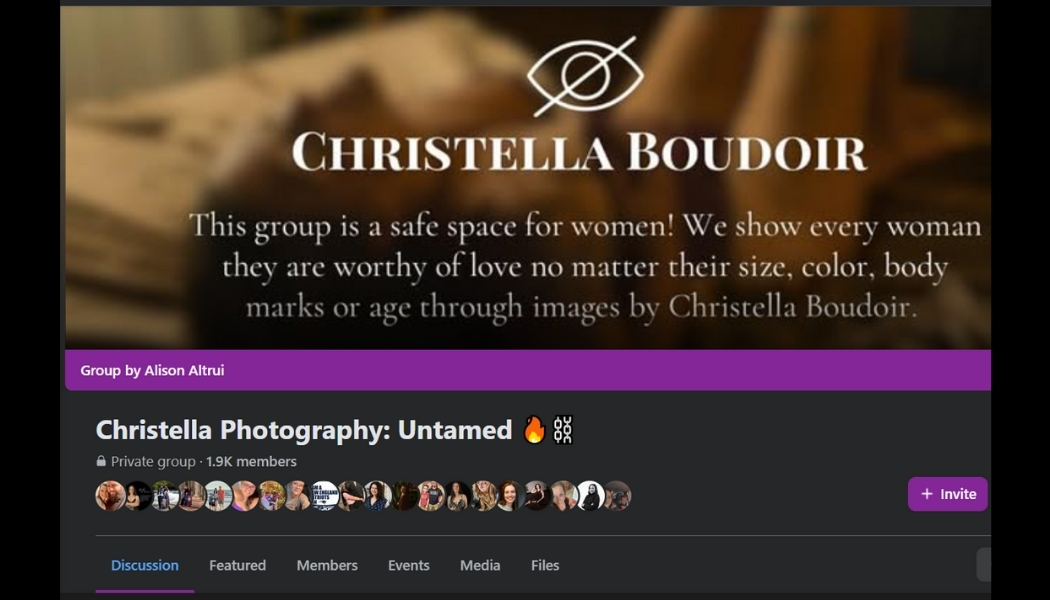Switch to the Discussion tab
The width and height of the screenshot is (1050, 600).
[x=145, y=566]
